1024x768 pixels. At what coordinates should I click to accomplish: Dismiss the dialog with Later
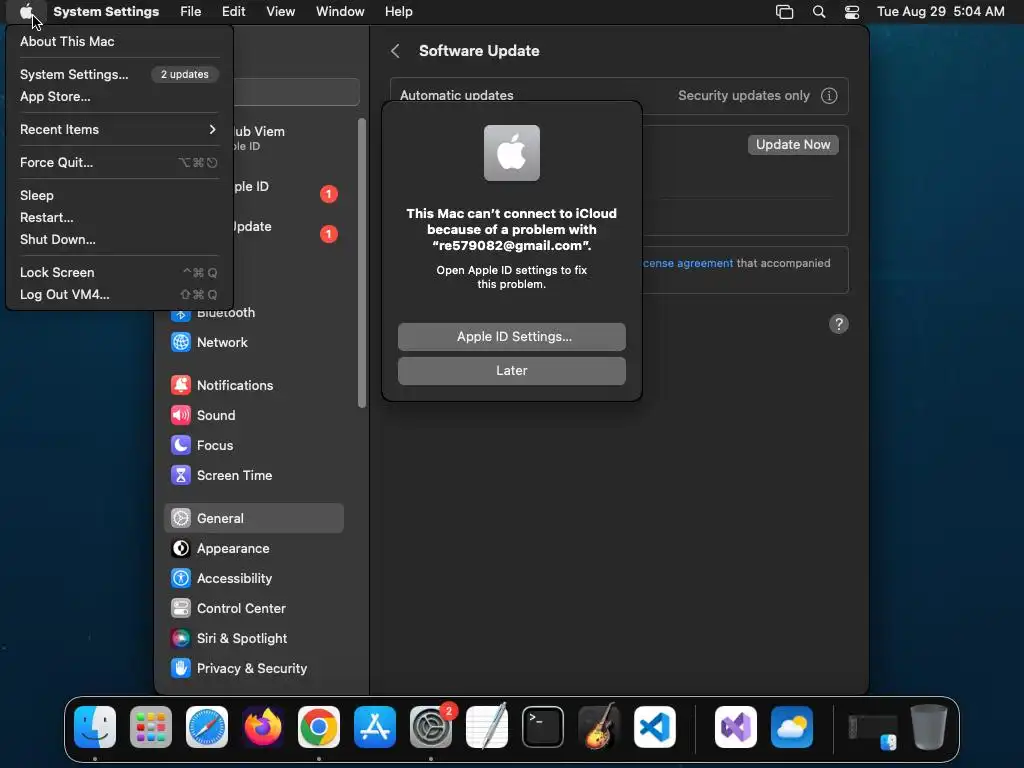[511, 371]
